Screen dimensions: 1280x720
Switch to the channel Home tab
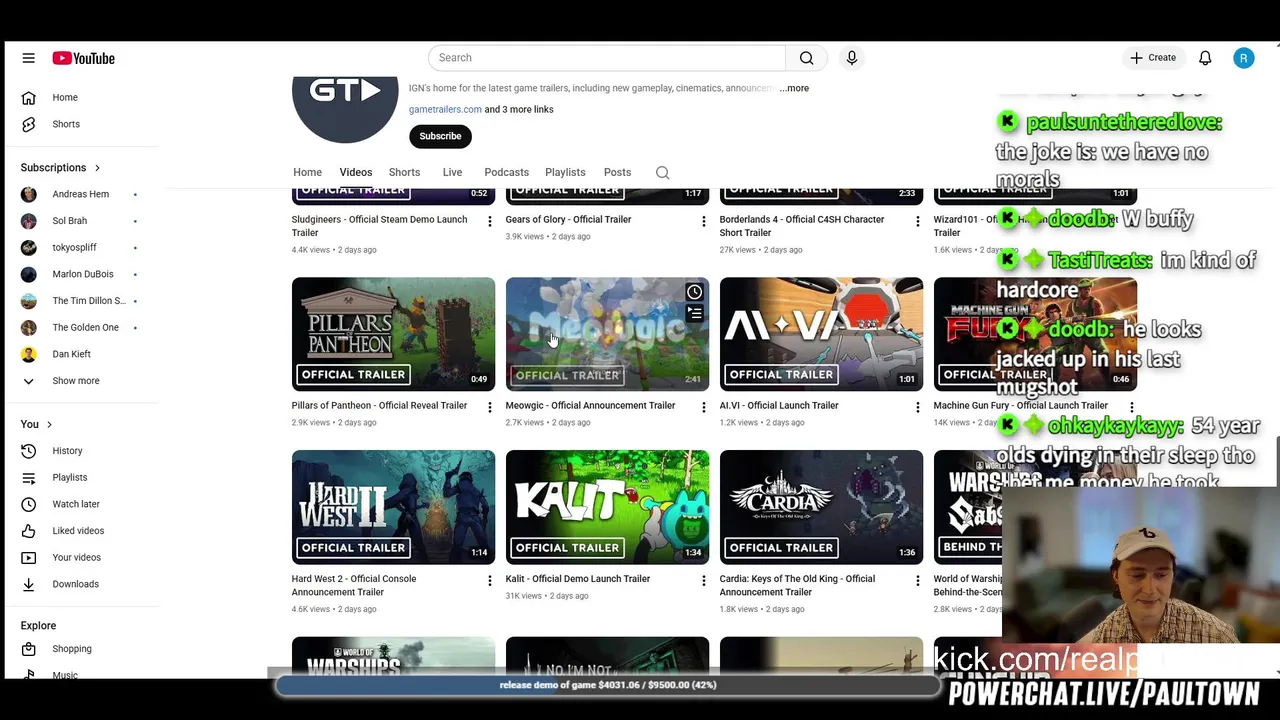click(307, 172)
